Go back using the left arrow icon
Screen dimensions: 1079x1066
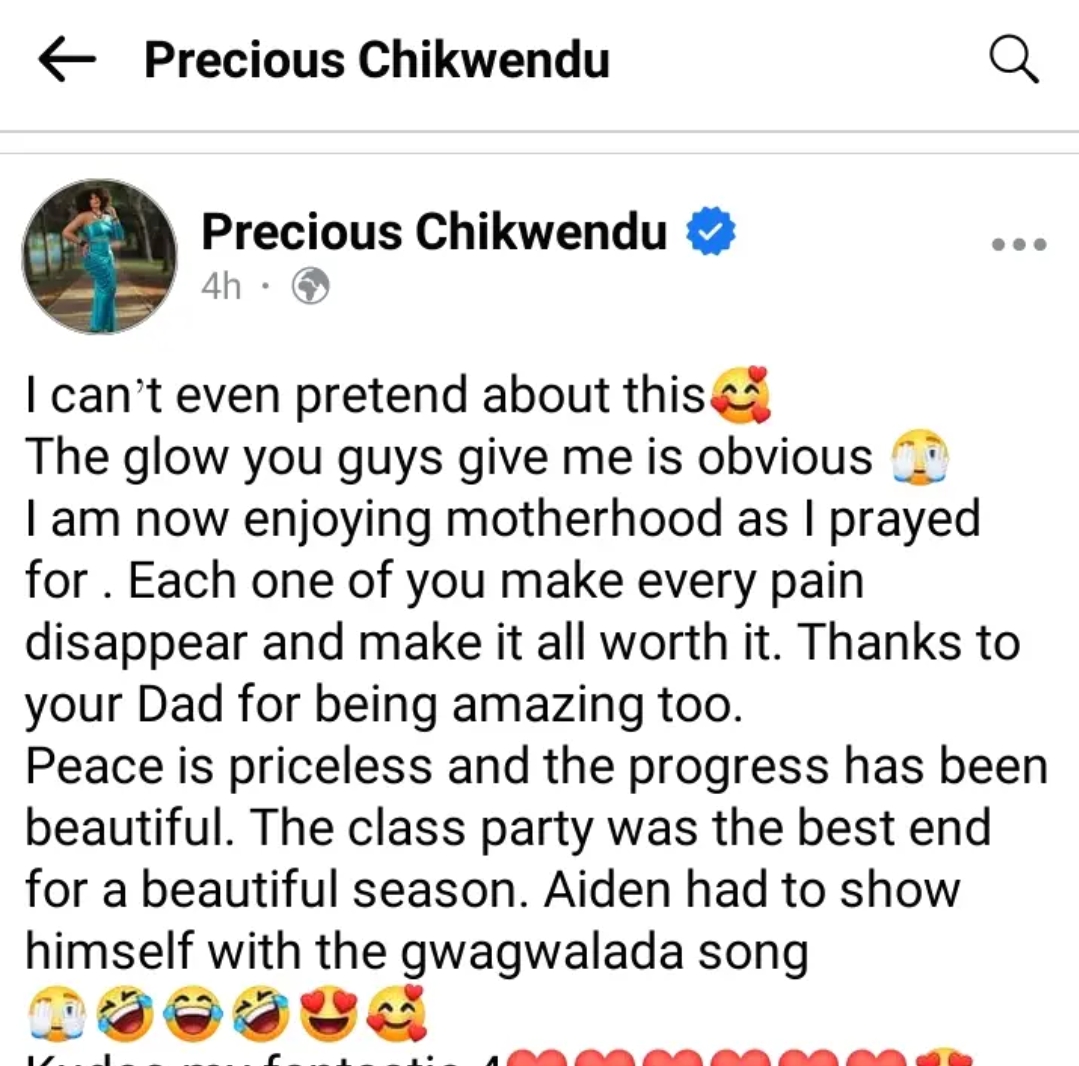pyautogui.click(x=67, y=59)
